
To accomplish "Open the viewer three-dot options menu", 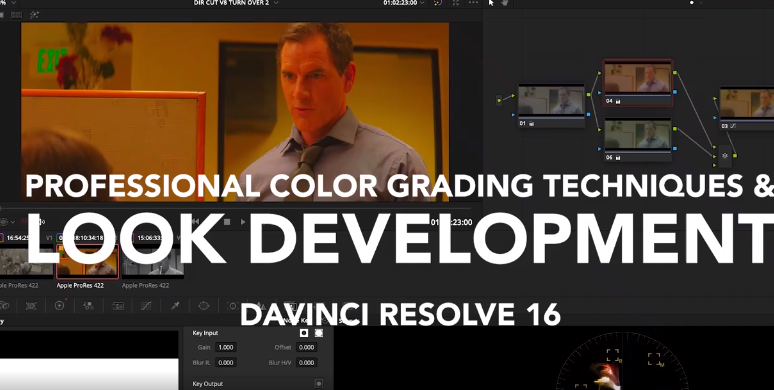I will coord(473,3).
